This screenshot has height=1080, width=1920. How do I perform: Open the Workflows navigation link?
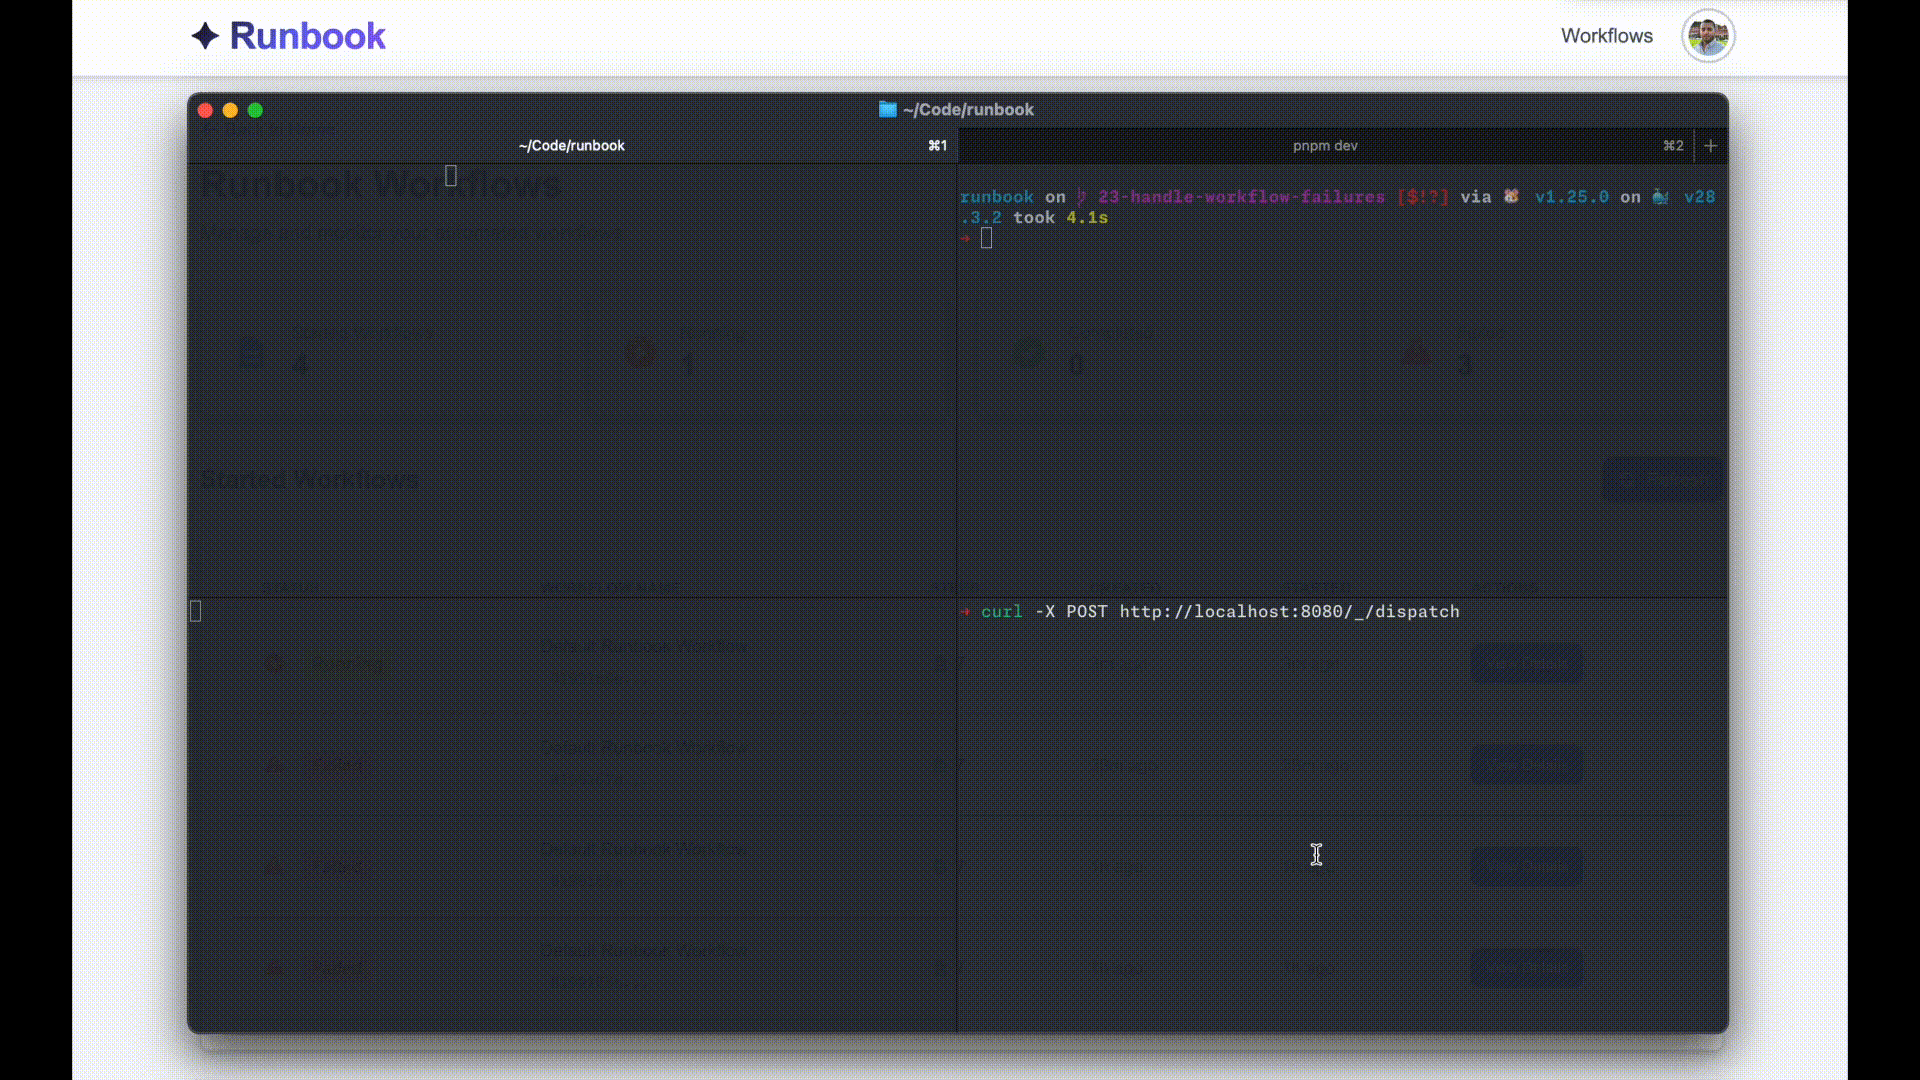[1606, 36]
